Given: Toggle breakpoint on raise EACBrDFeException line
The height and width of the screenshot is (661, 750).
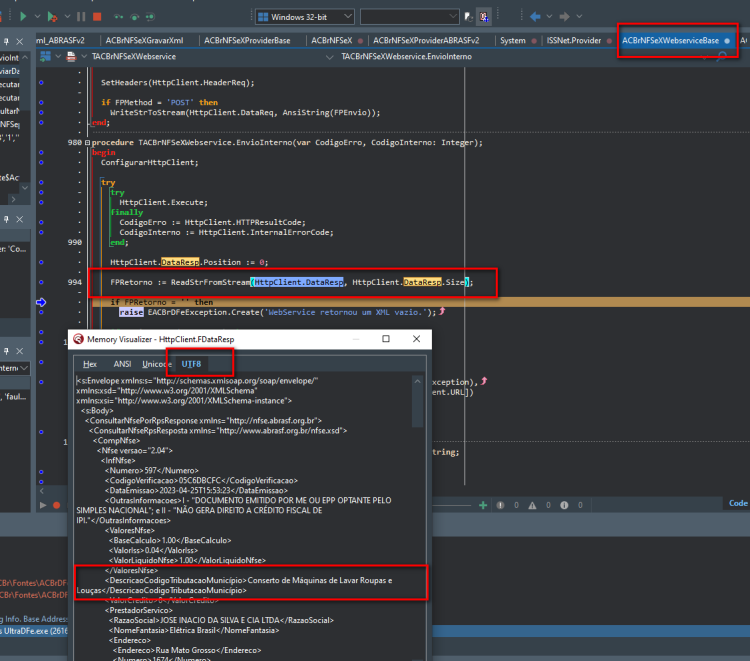Looking at the screenshot, I should pos(41,312).
